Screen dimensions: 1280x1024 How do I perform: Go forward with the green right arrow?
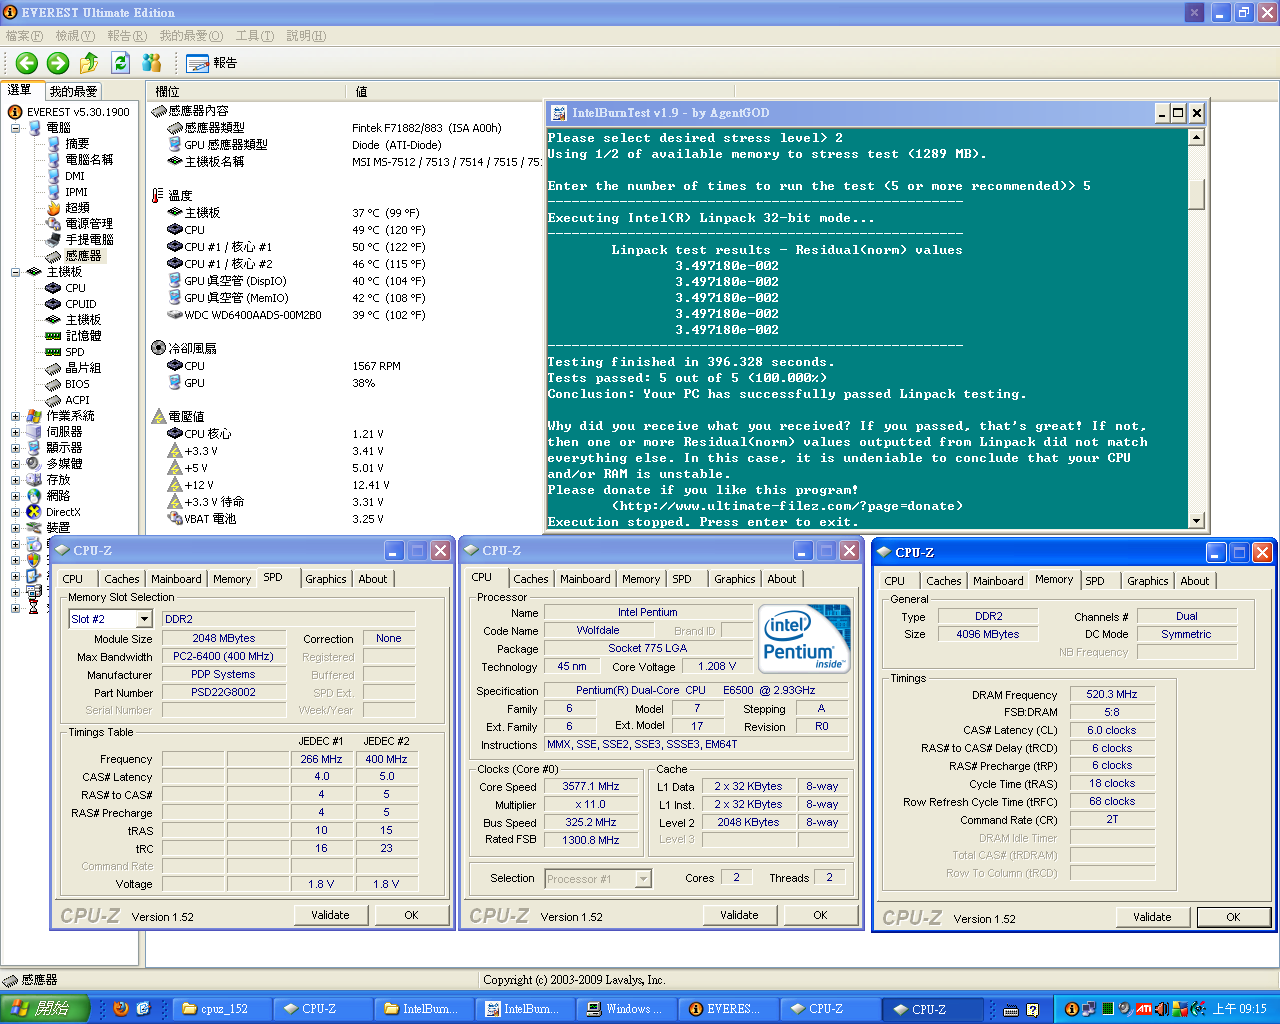(58, 63)
